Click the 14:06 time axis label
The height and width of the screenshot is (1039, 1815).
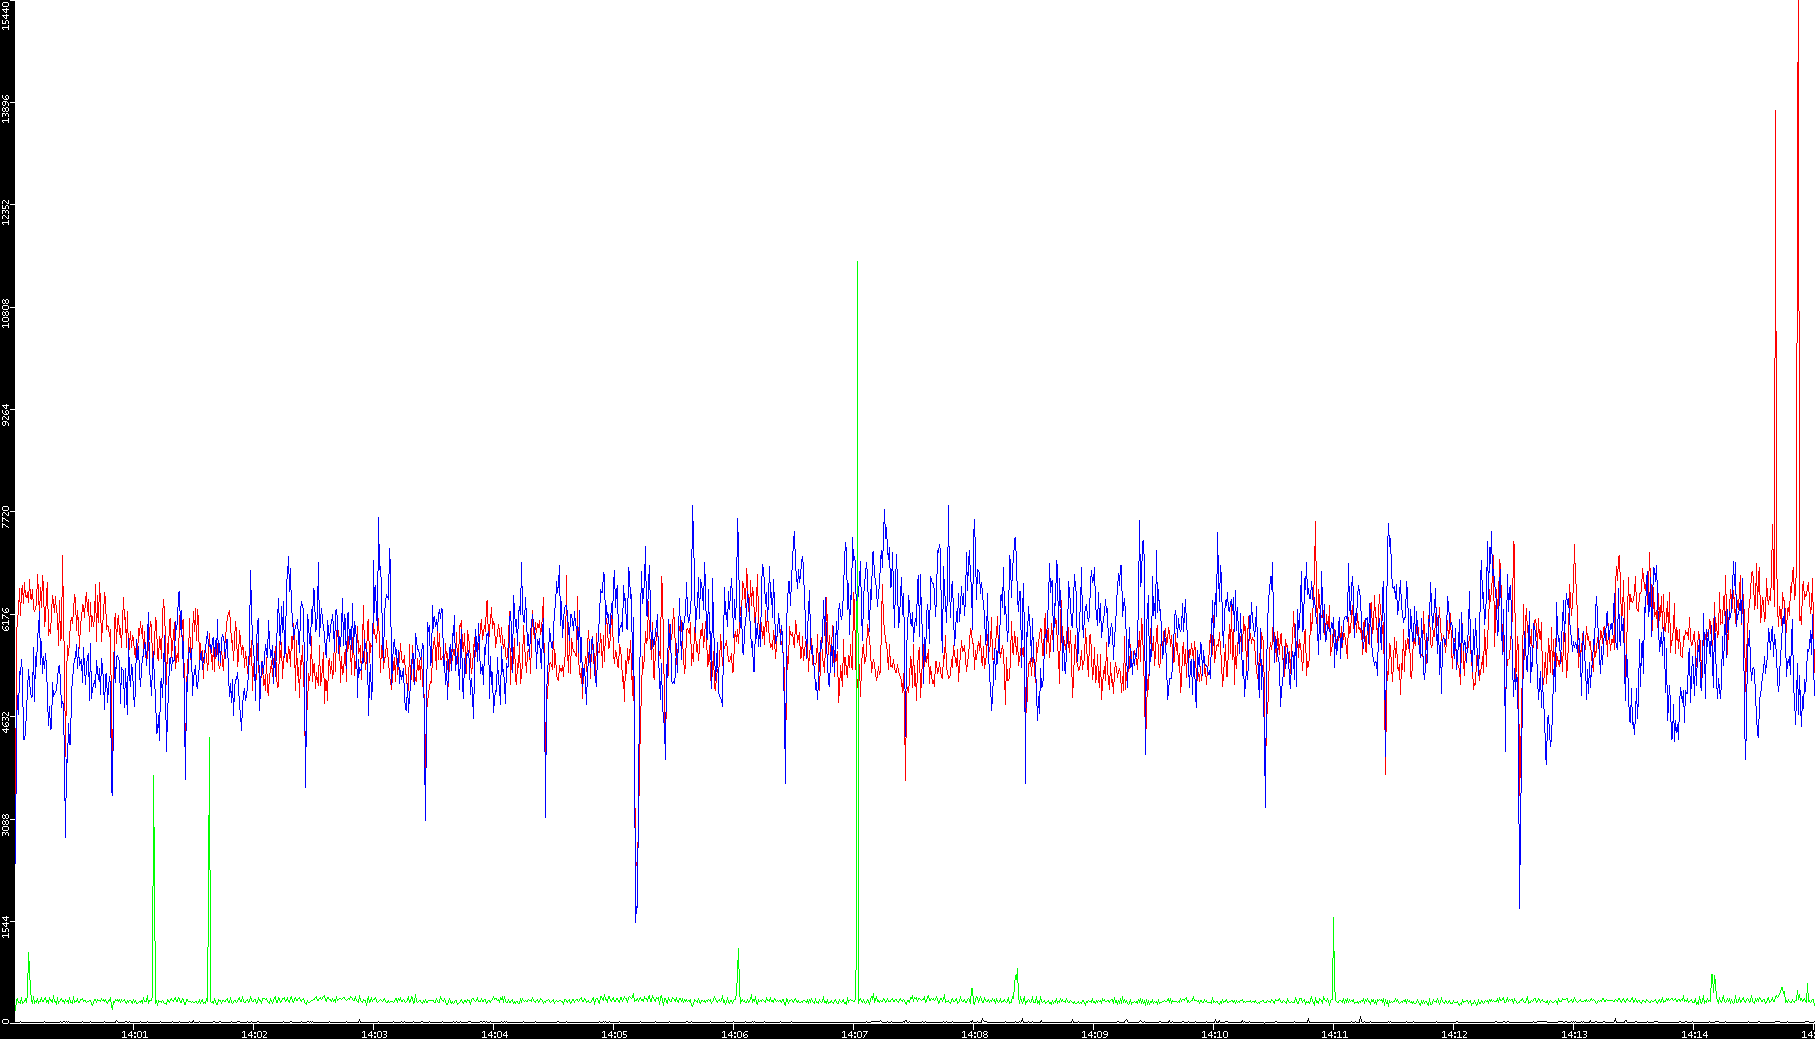click(734, 1034)
